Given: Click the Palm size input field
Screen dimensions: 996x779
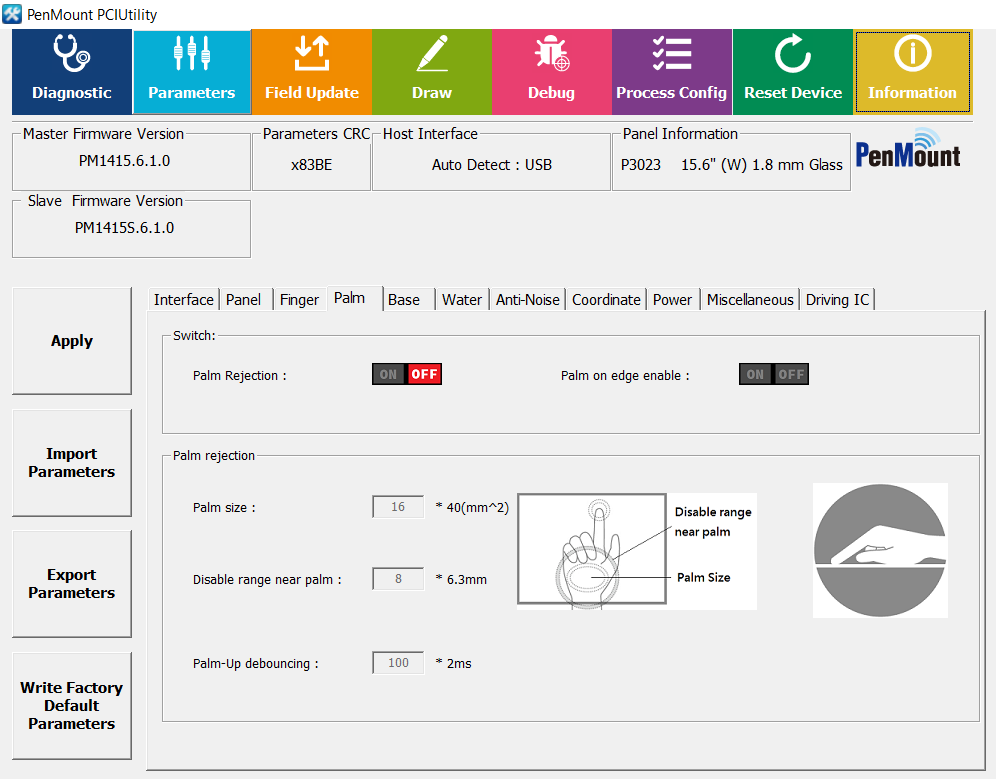Looking at the screenshot, I should 397,506.
